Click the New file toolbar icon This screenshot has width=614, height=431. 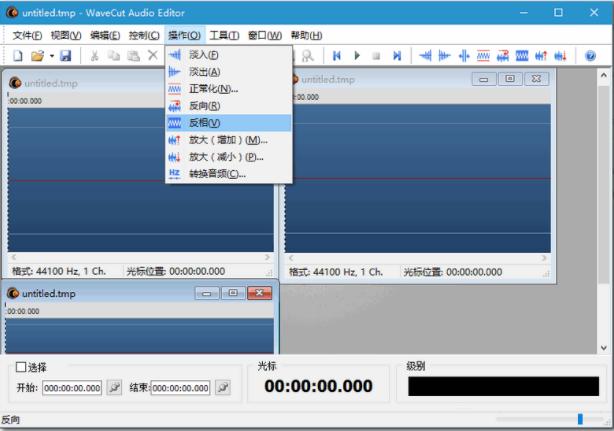click(x=18, y=56)
